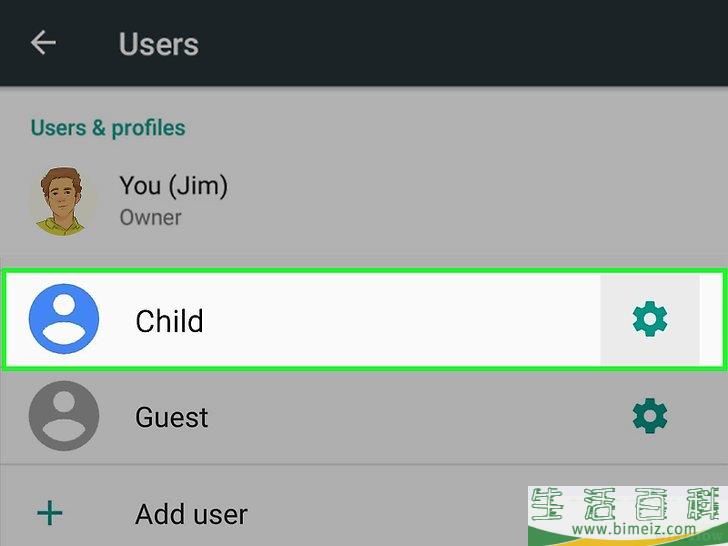The width and height of the screenshot is (728, 546).
Task: Tap the blue Child profile avatar
Action: pyautogui.click(x=64, y=319)
